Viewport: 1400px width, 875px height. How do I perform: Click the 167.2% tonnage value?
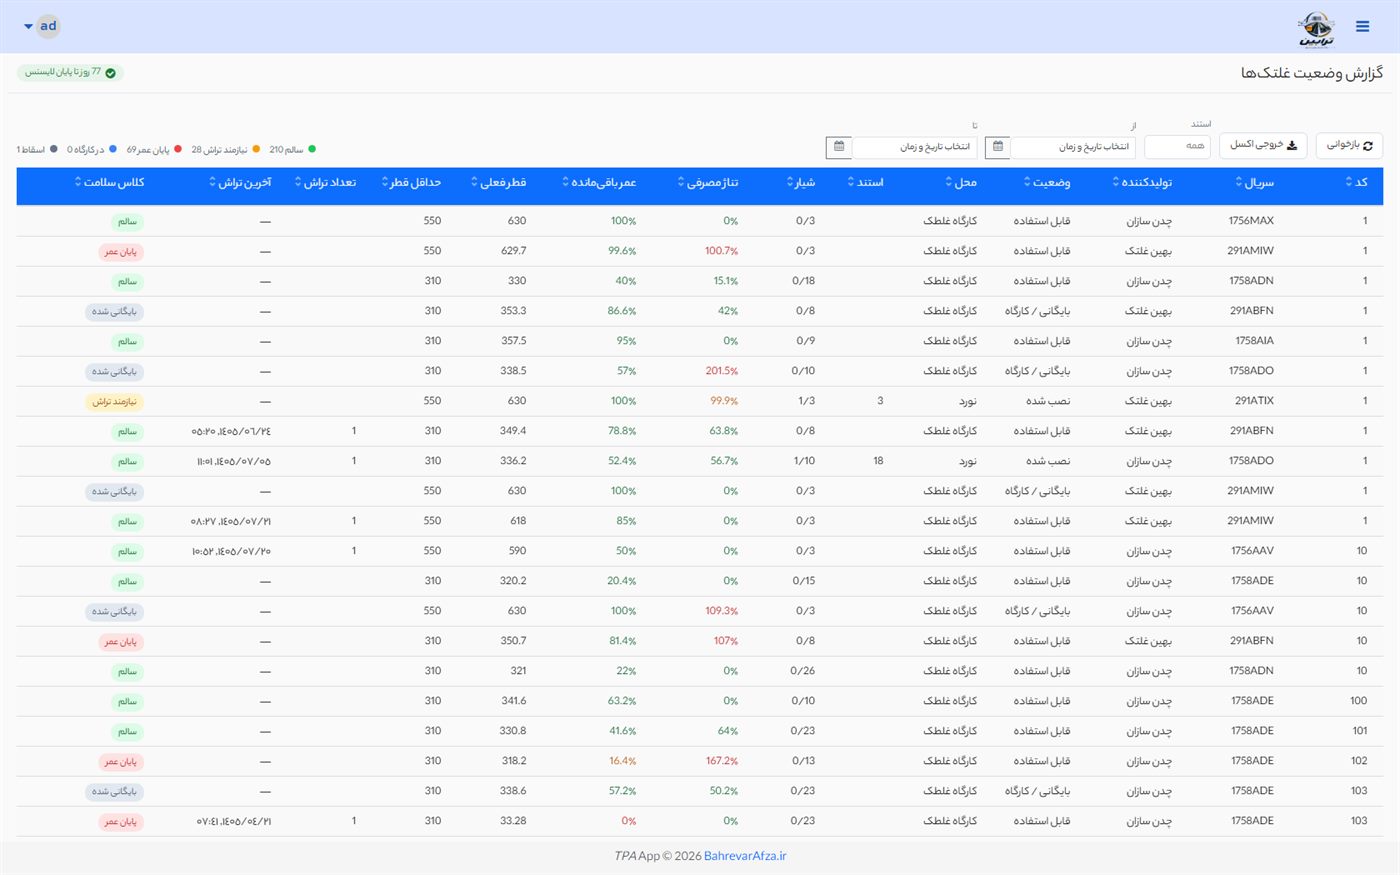pos(722,761)
